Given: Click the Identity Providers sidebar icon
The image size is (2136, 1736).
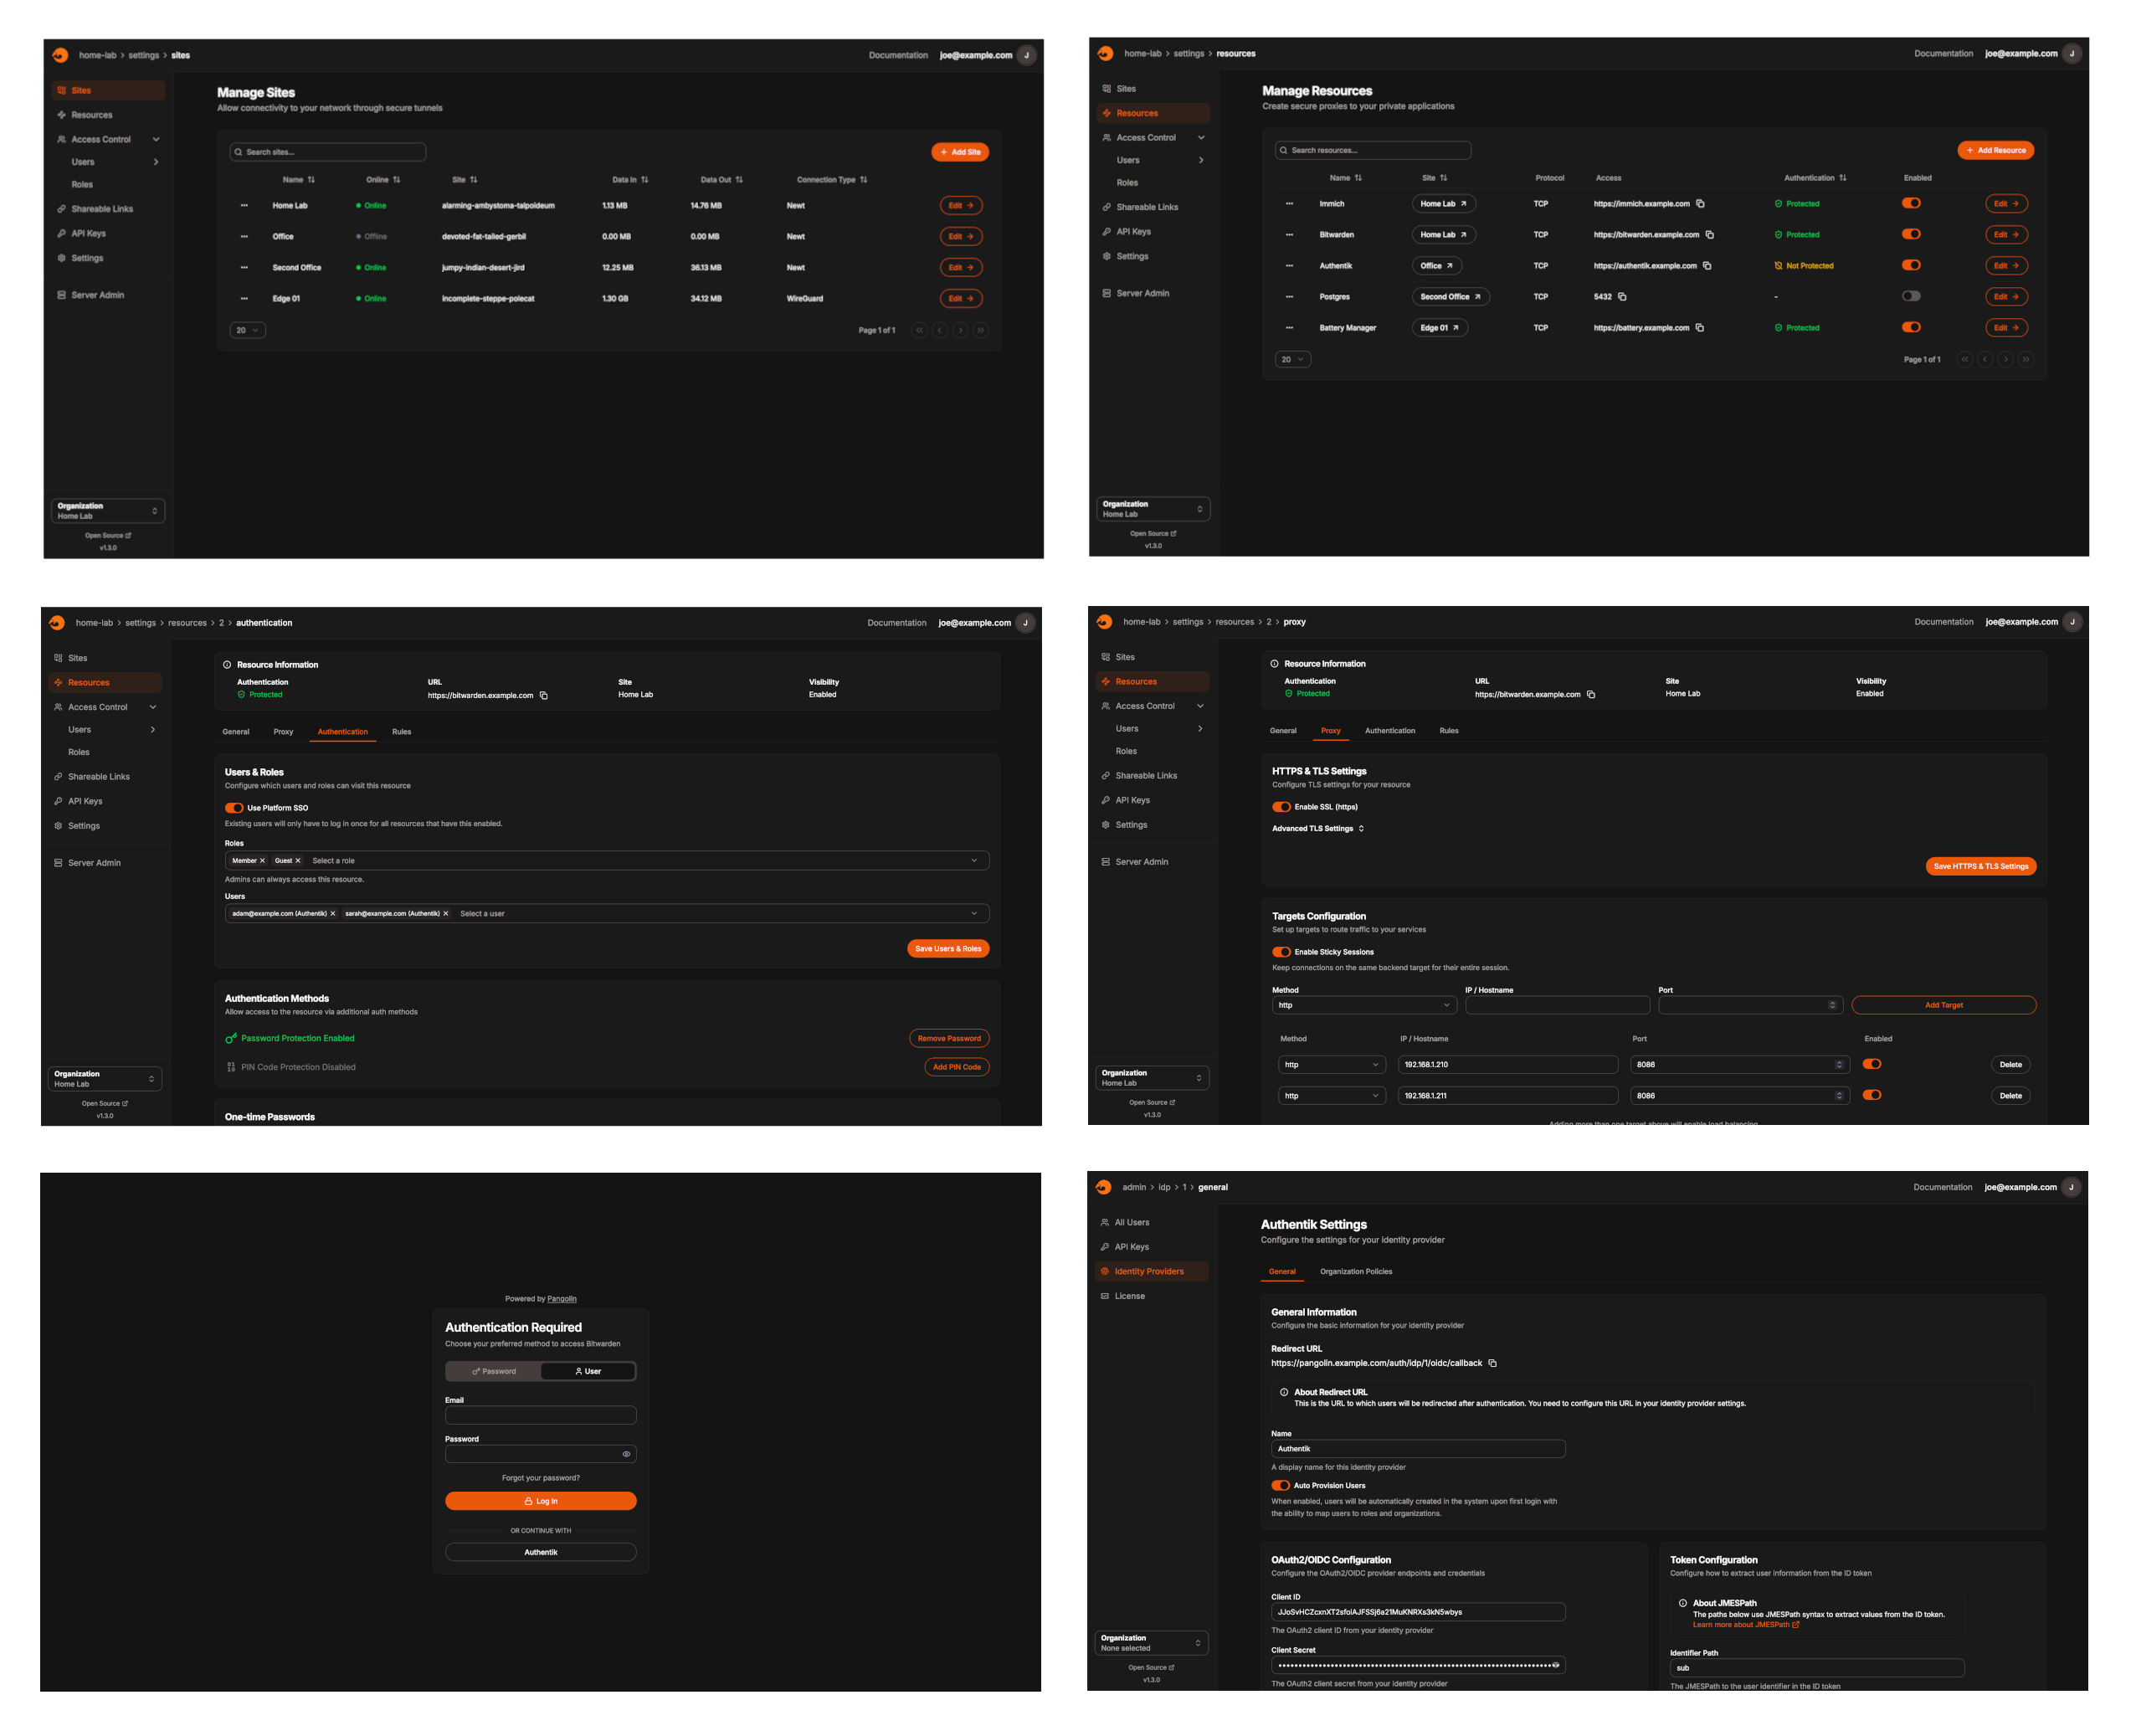Looking at the screenshot, I should pyautogui.click(x=1105, y=1272).
